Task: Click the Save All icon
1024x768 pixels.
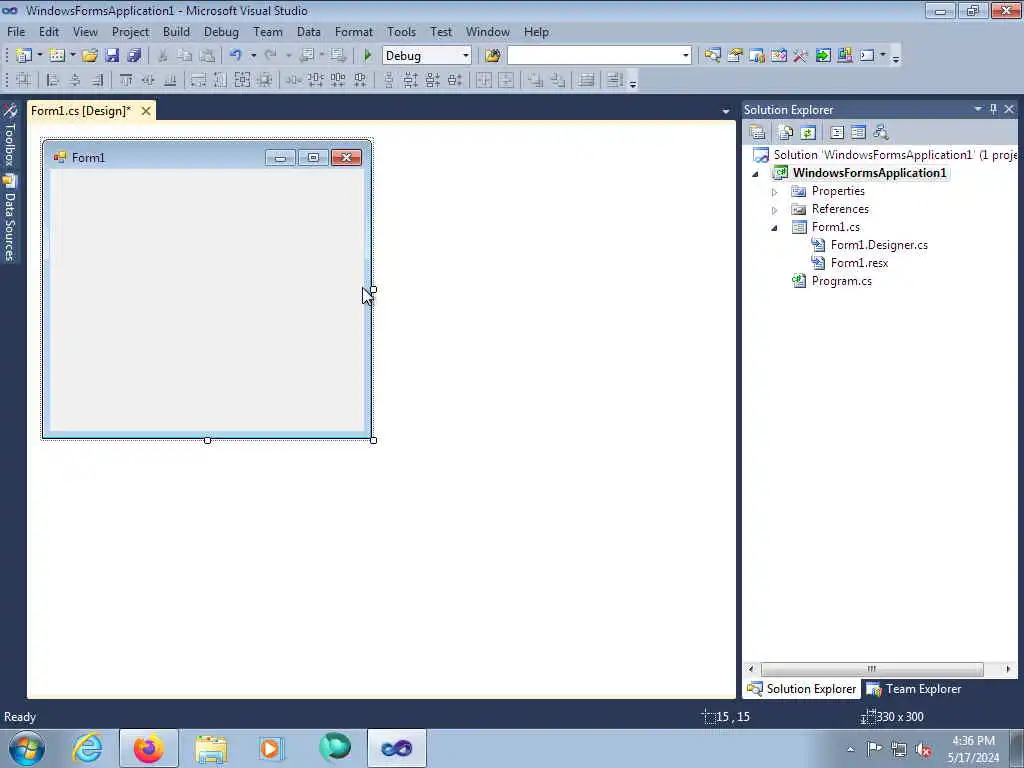Action: [135, 56]
